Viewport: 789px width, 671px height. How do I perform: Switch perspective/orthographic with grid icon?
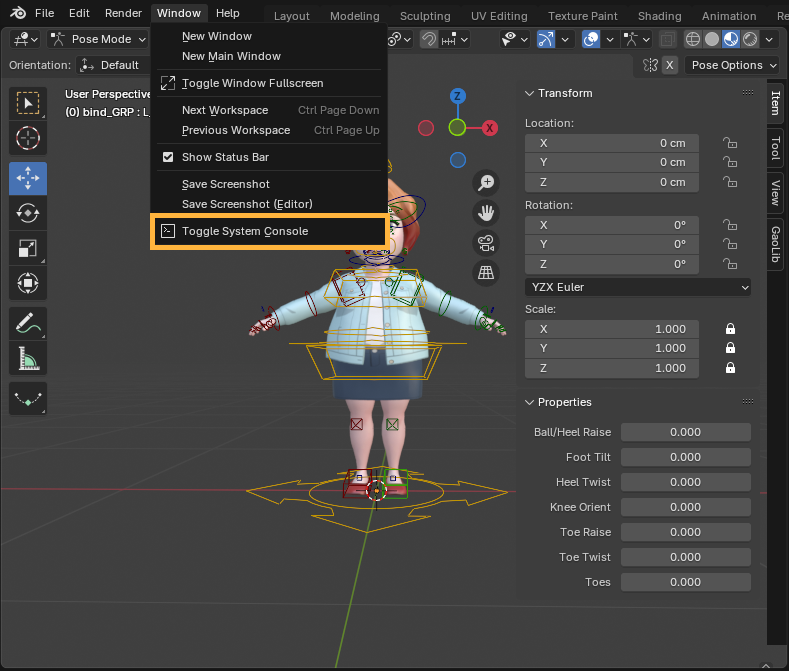[486, 272]
